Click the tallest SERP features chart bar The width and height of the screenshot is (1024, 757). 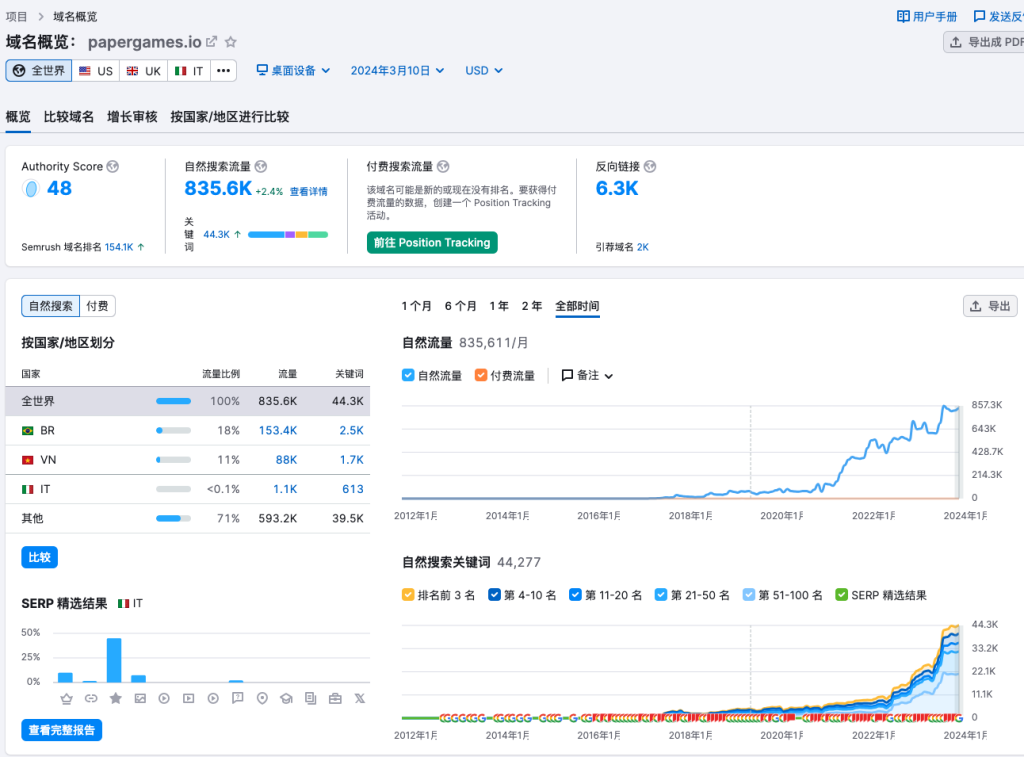pyautogui.click(x=114, y=660)
